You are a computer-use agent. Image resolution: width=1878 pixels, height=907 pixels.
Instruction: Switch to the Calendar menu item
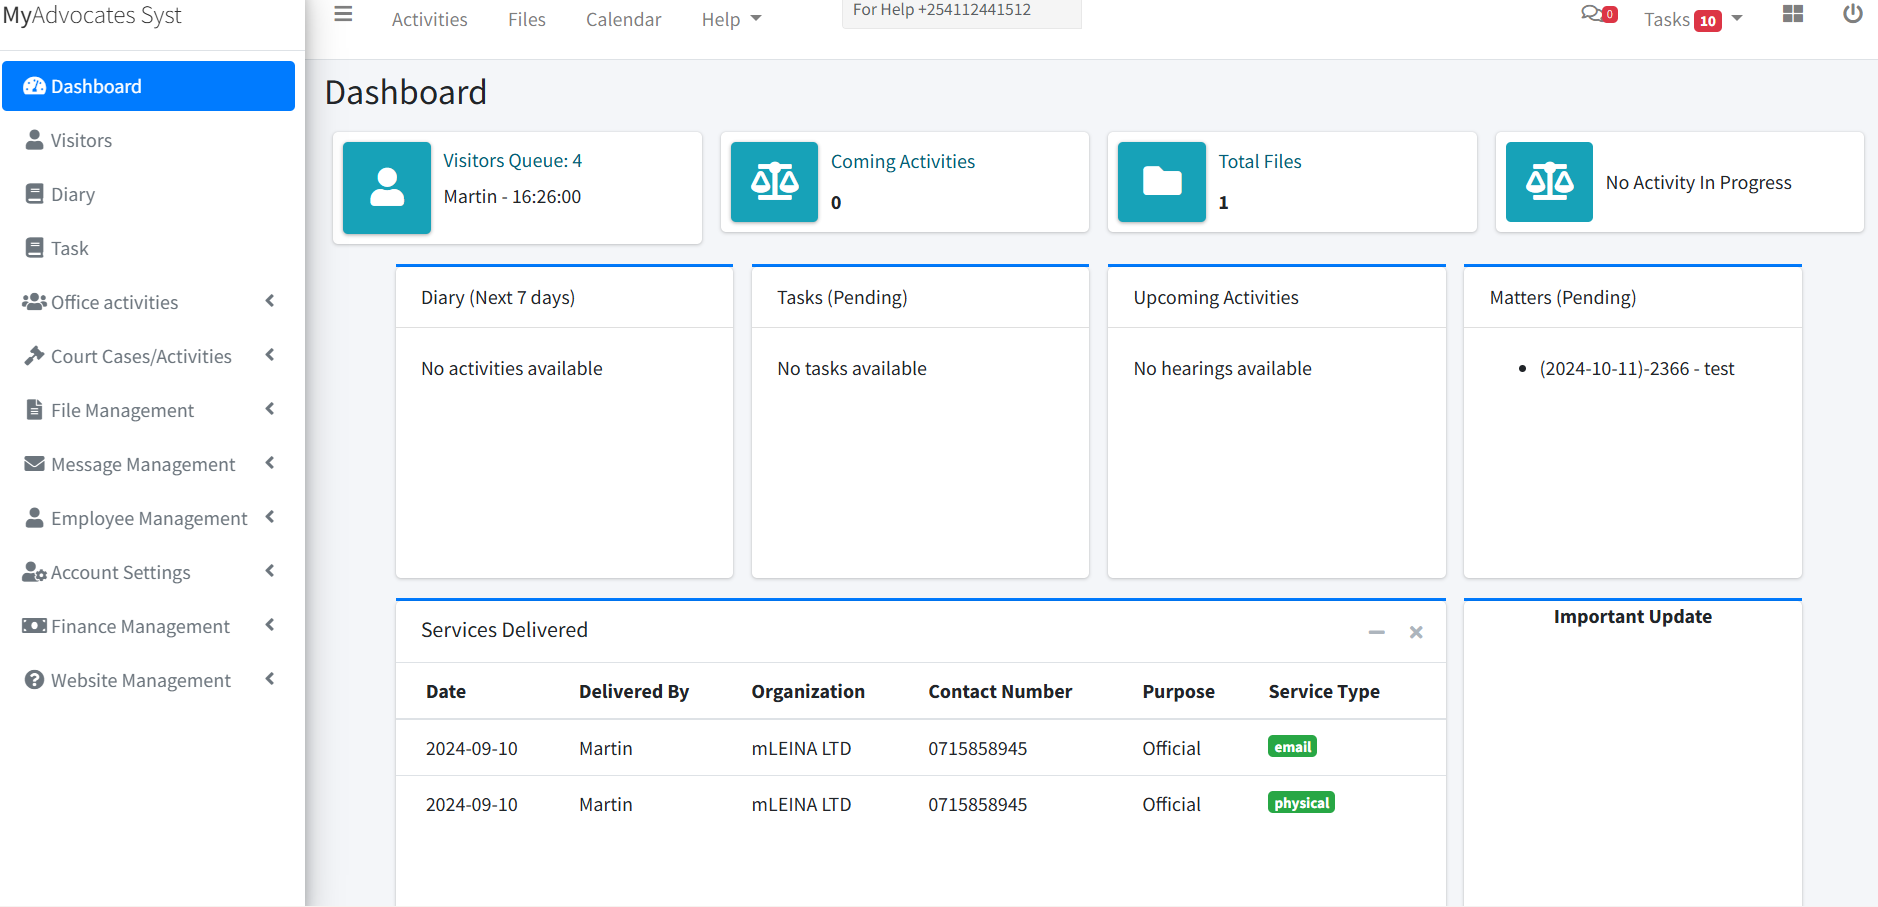point(623,19)
